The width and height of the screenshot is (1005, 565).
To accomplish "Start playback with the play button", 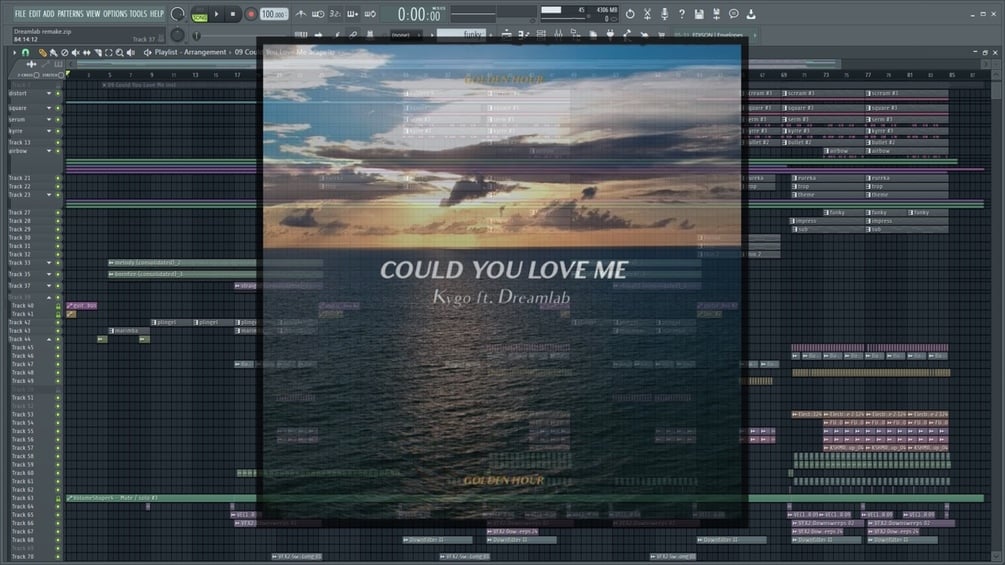I will [217, 13].
